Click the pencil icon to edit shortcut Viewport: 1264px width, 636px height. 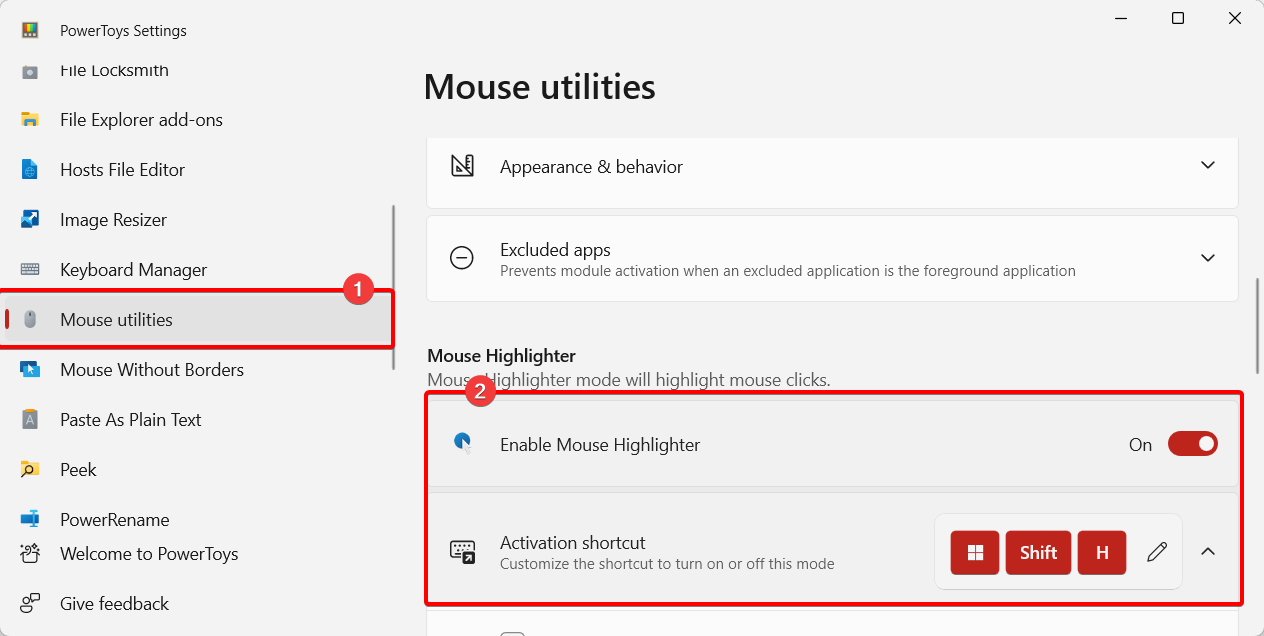coord(1157,552)
